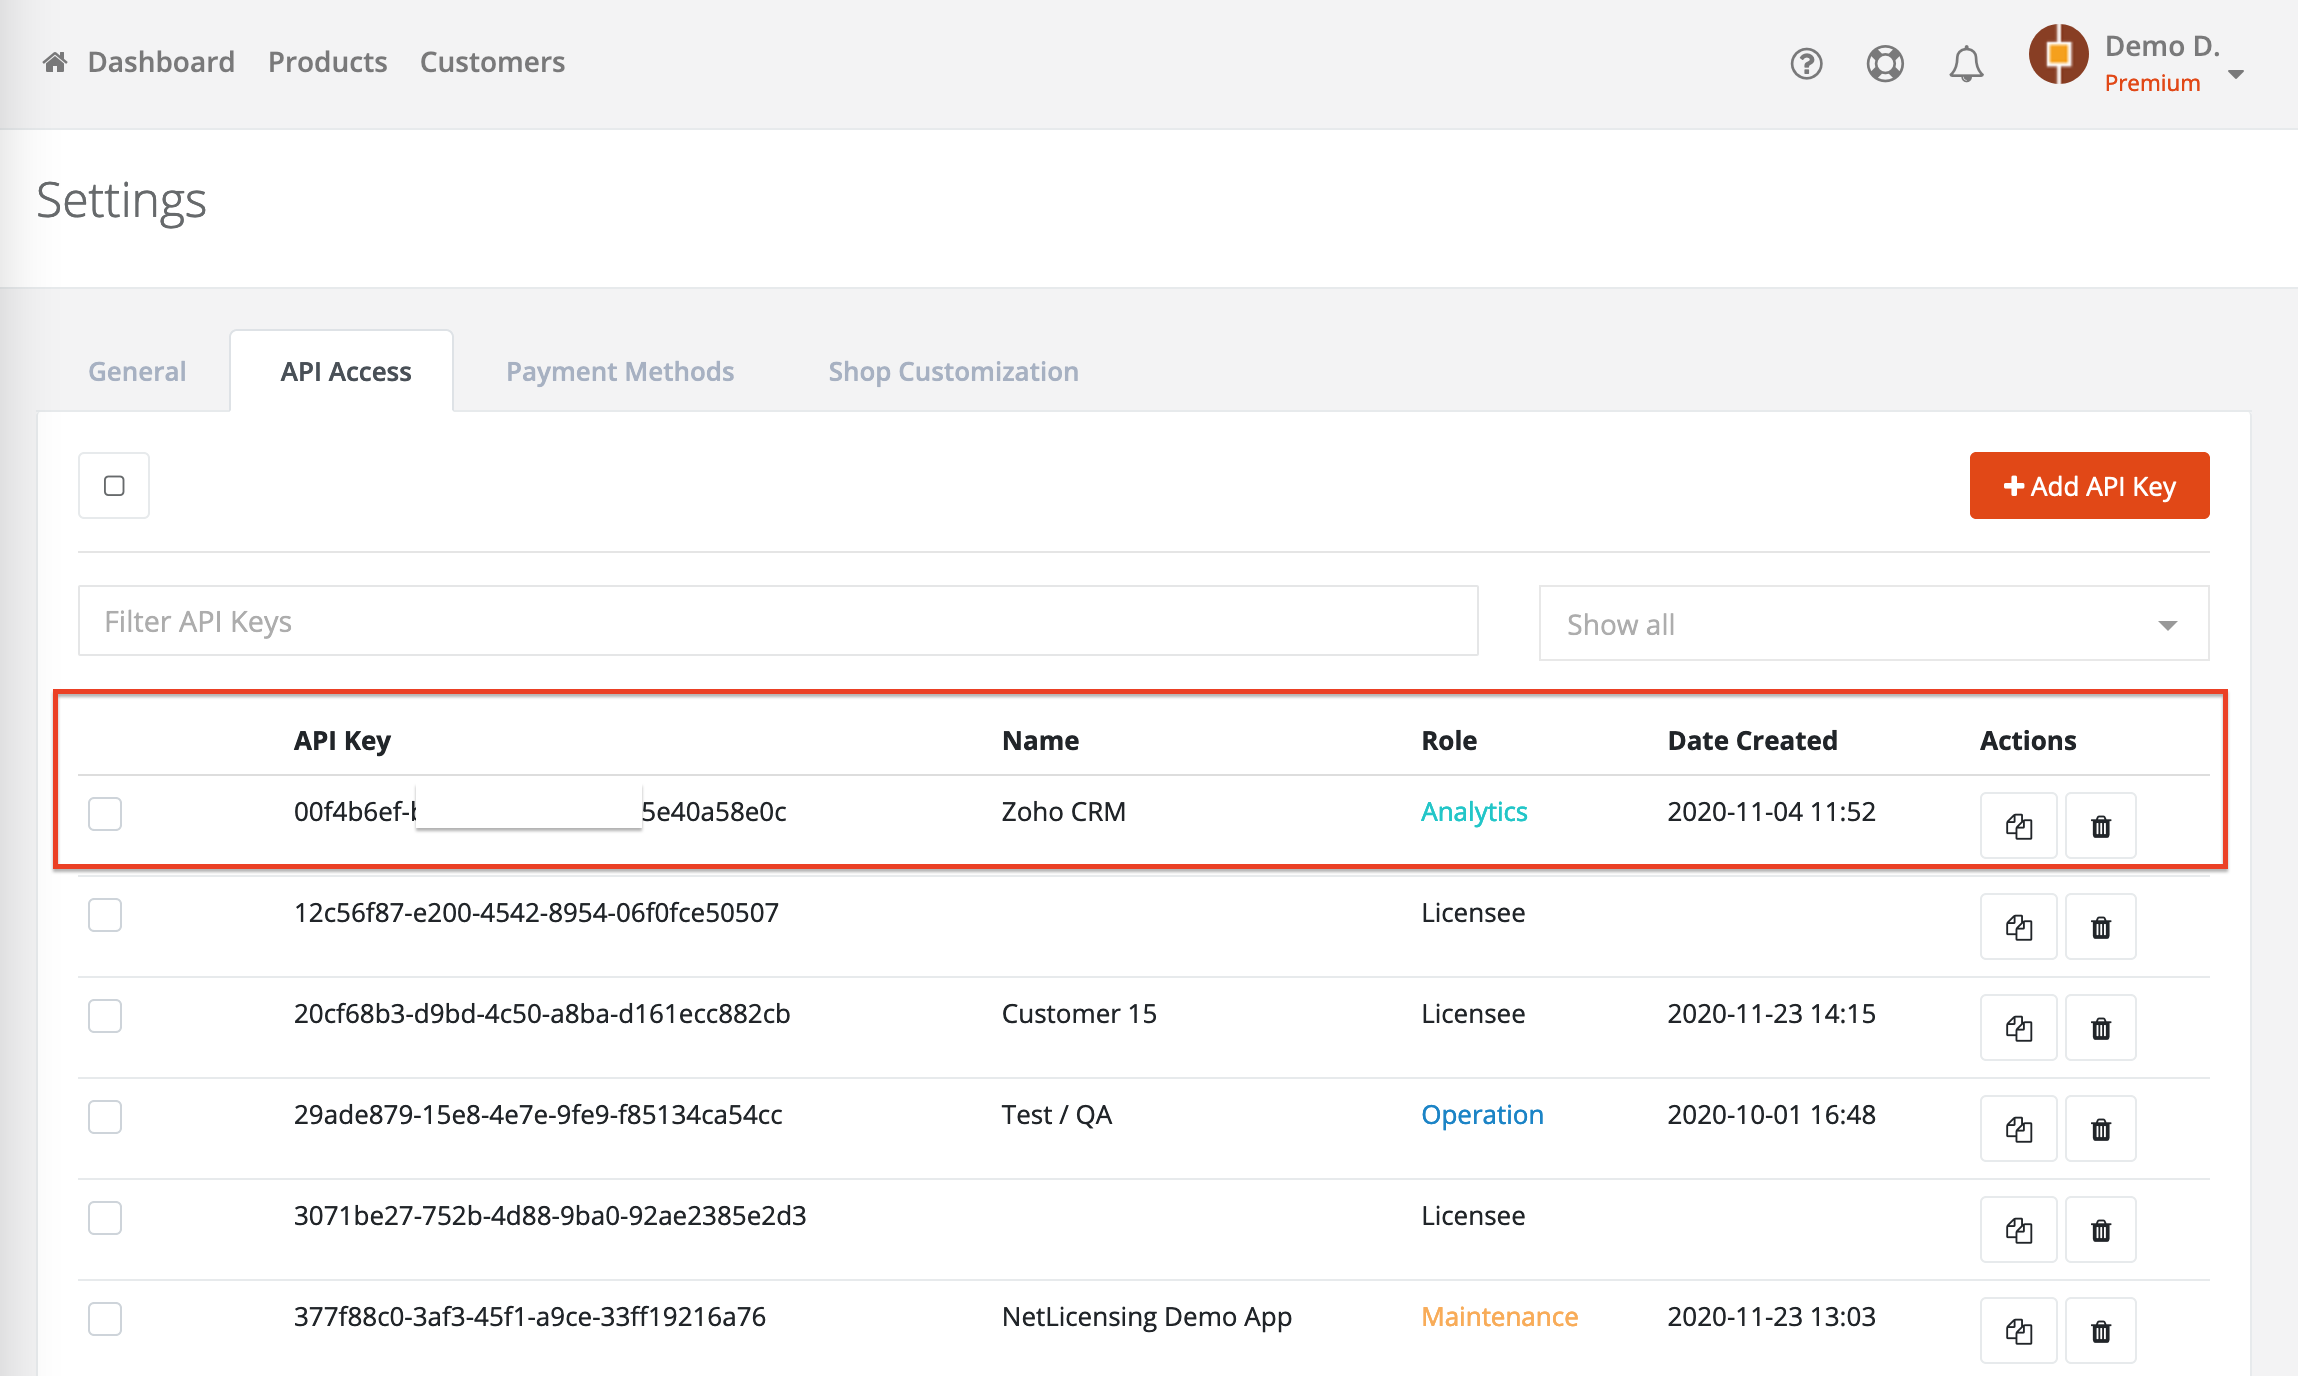Copy the Customer 15 API key

tap(2018, 1028)
